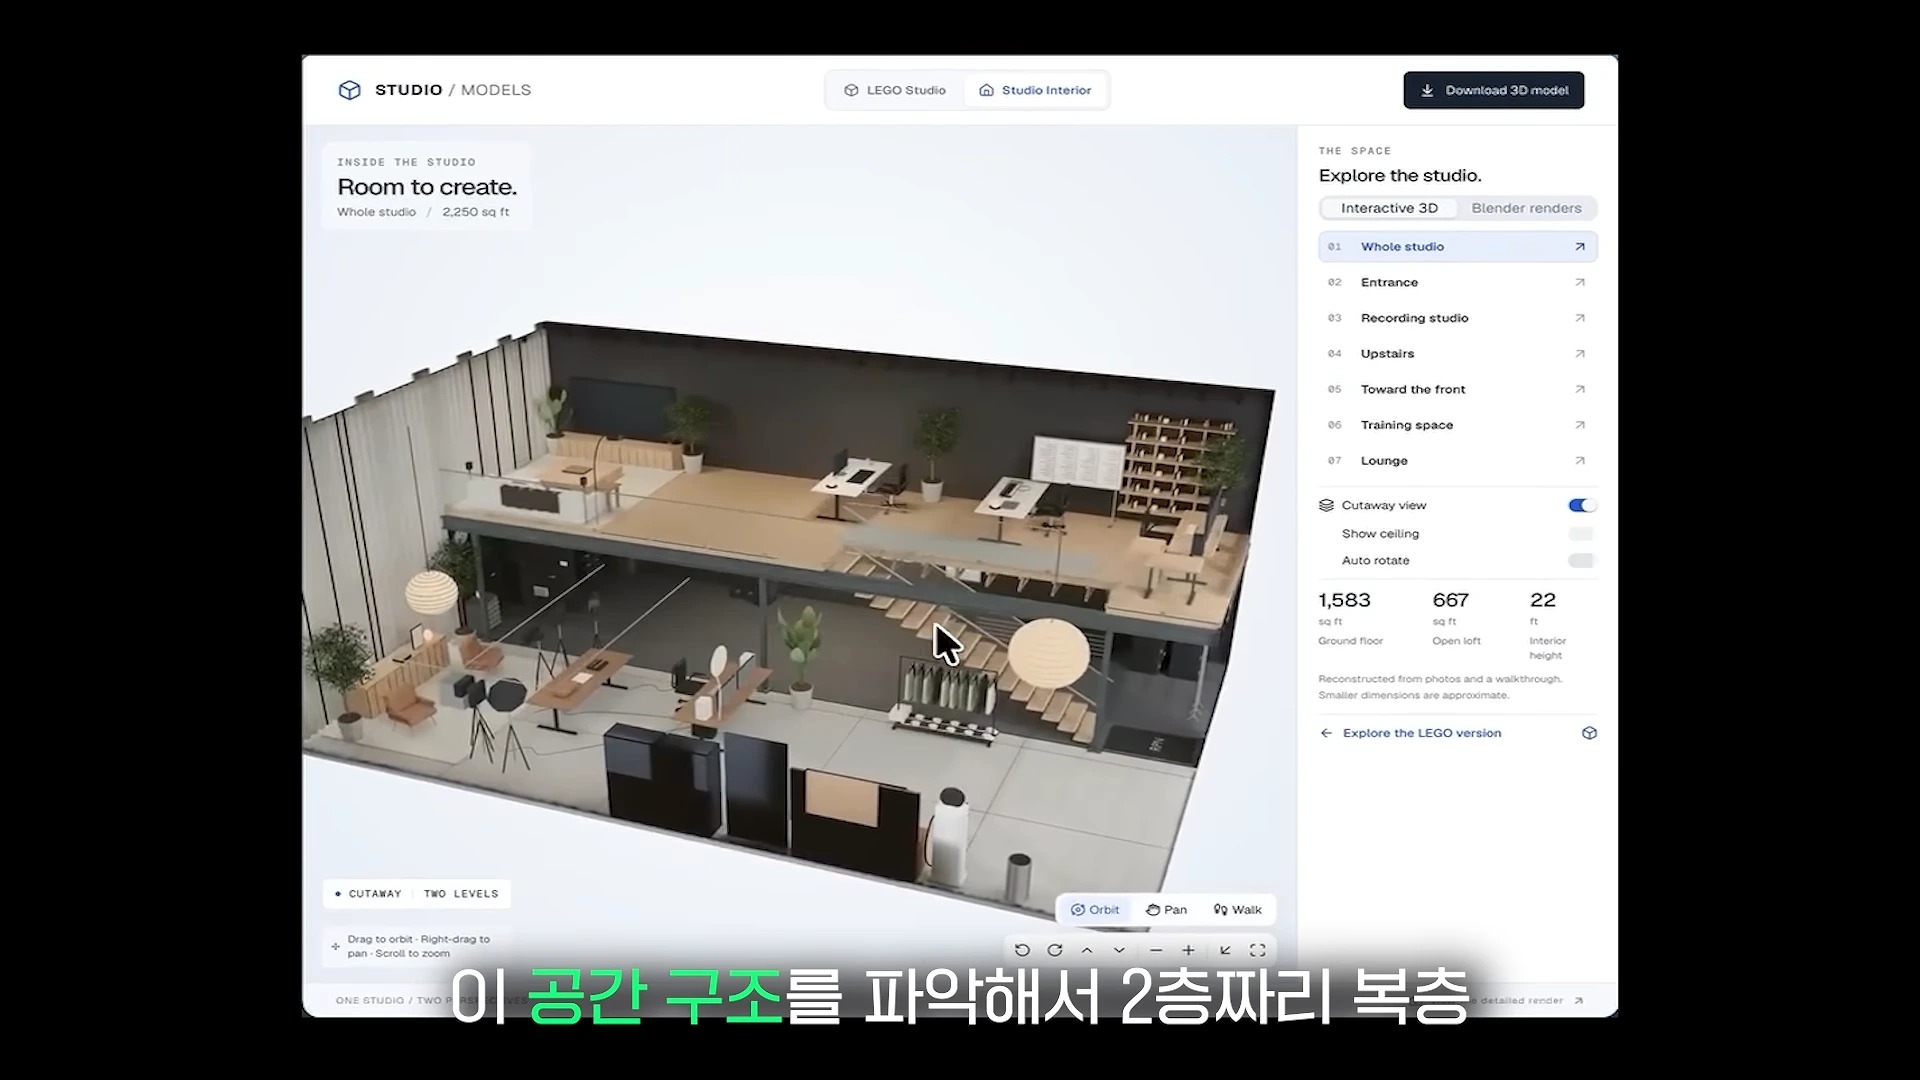The height and width of the screenshot is (1080, 1920).
Task: Tilt the camera down with the chevron
Action: click(1119, 950)
